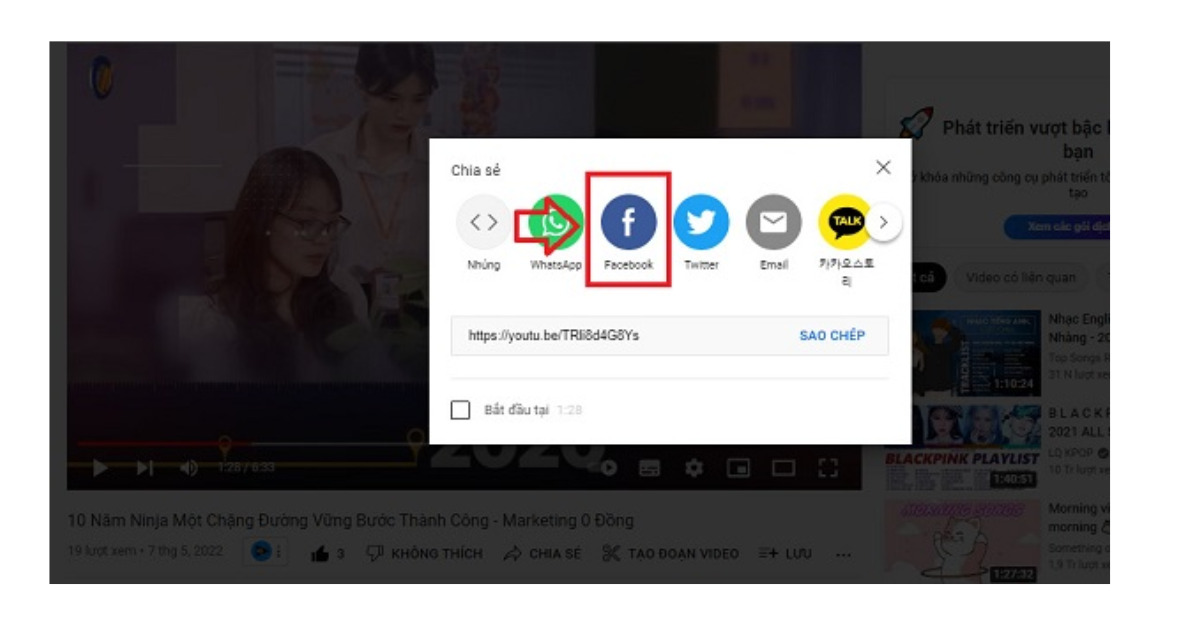Click SAO CHÉP to copy link
Viewport: 1200px width, 625px height.
click(x=832, y=336)
